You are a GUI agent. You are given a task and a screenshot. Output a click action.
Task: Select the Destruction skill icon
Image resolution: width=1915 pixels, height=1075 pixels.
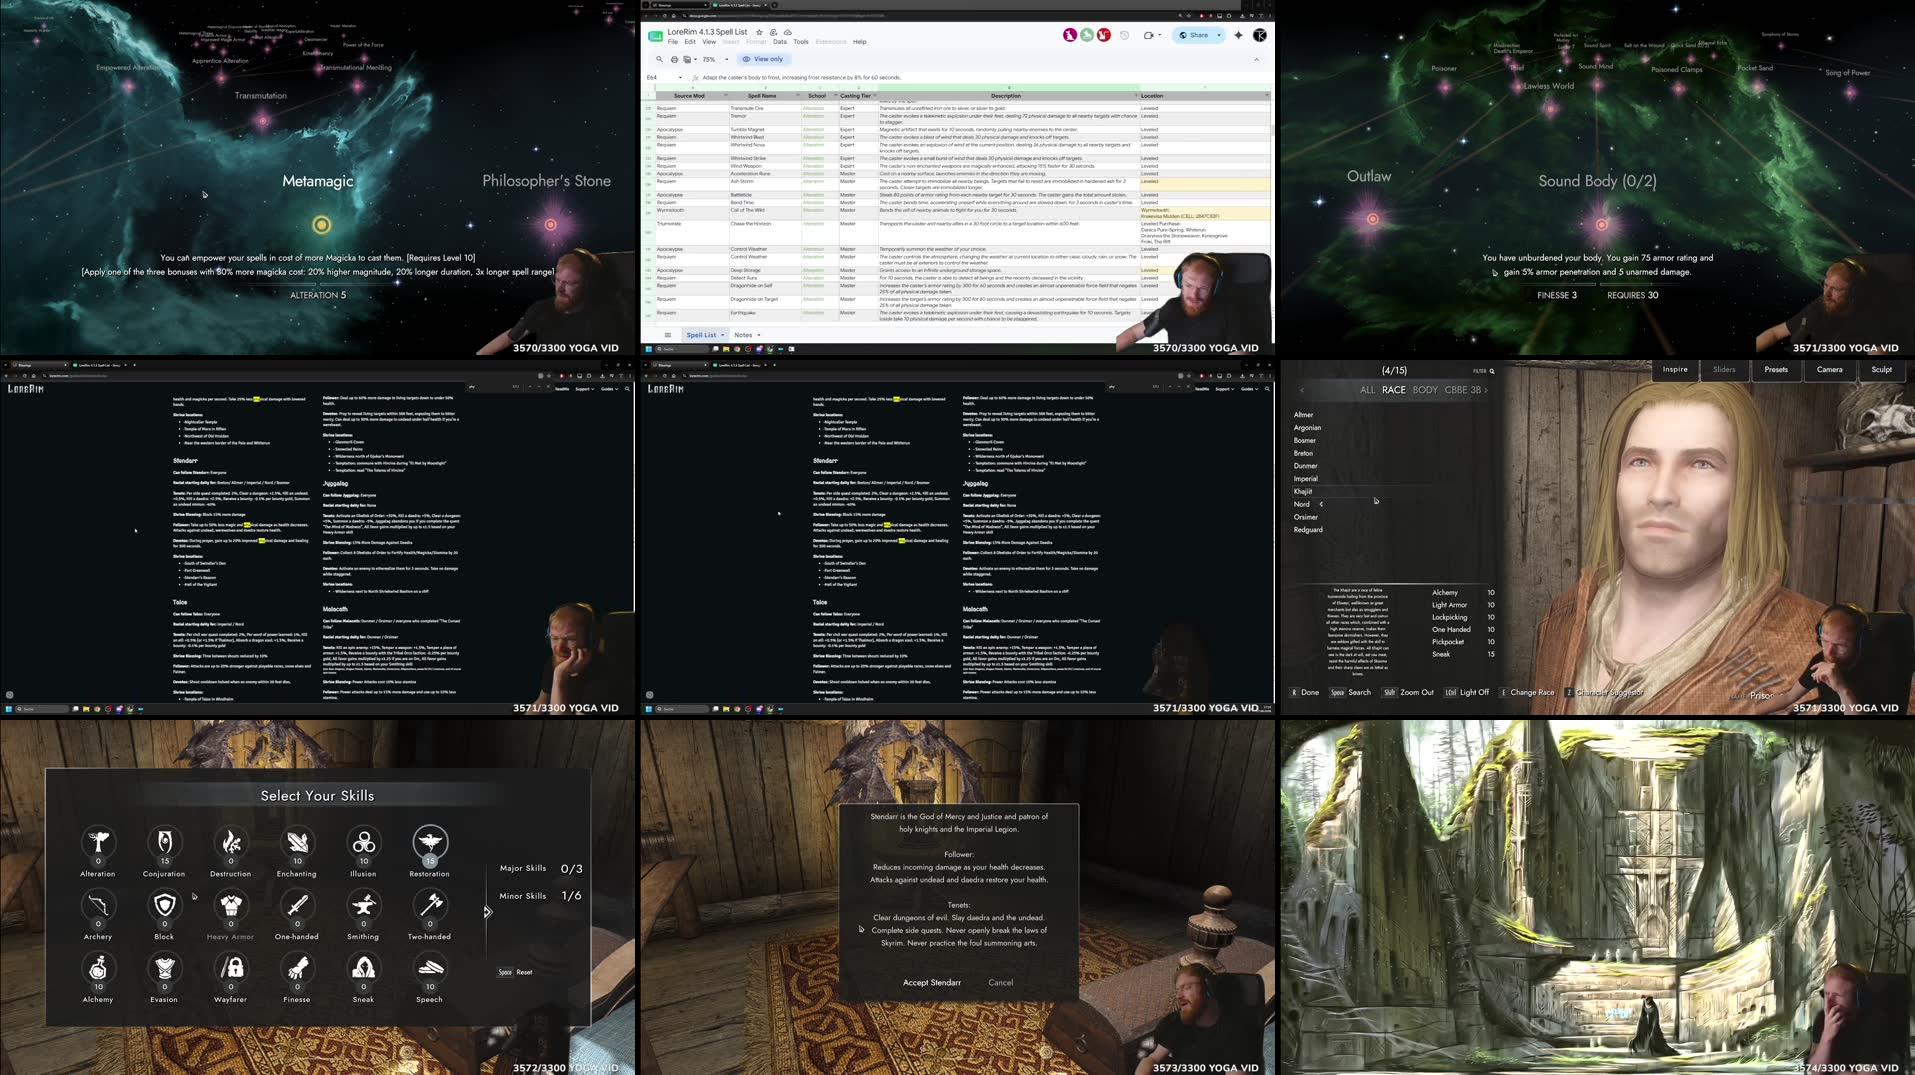pyautogui.click(x=231, y=841)
